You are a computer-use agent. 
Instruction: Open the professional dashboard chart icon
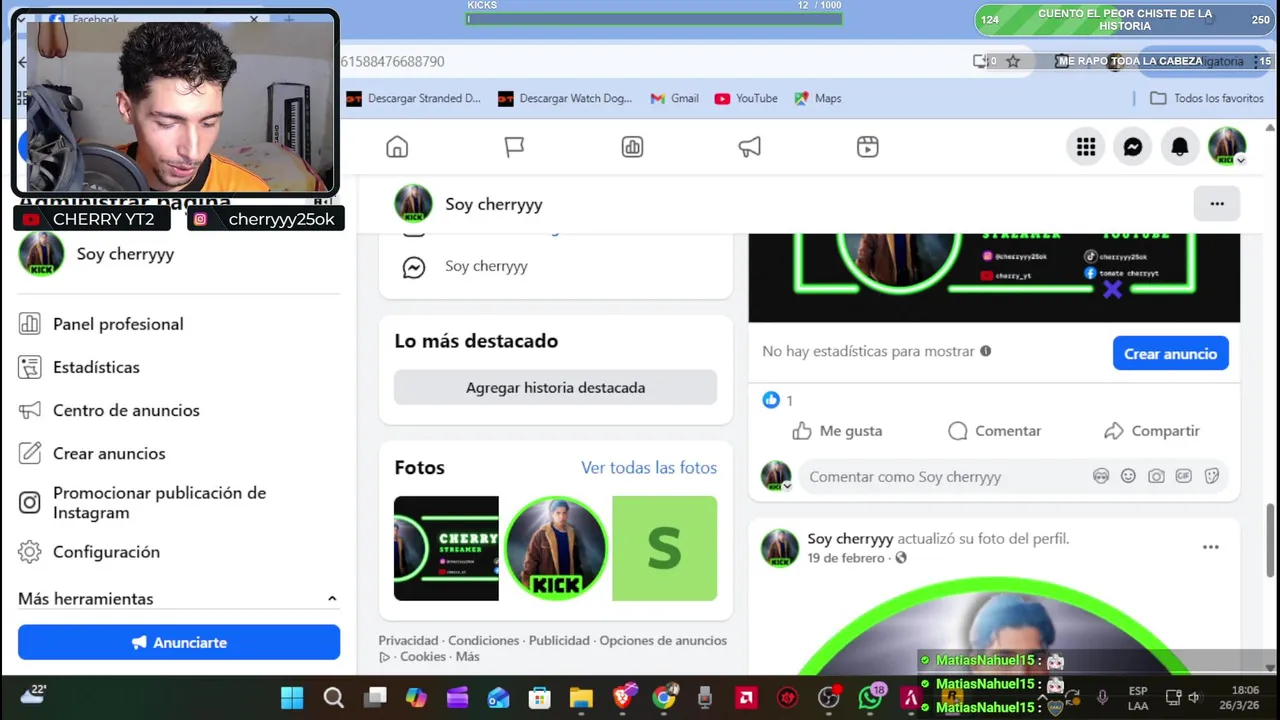(632, 147)
